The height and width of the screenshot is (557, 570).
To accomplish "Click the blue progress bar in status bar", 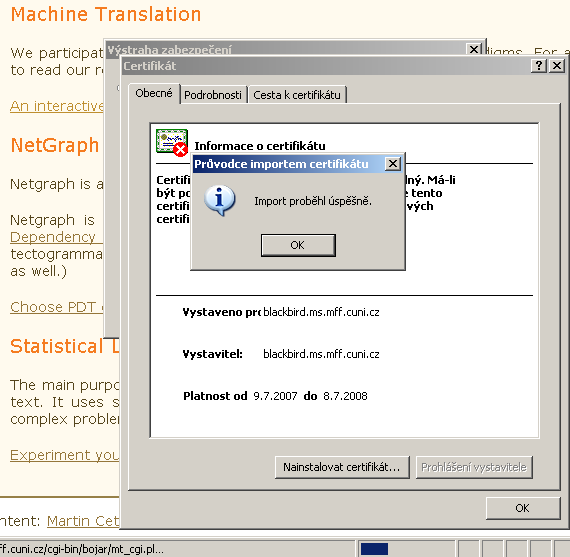I will click(x=374, y=549).
